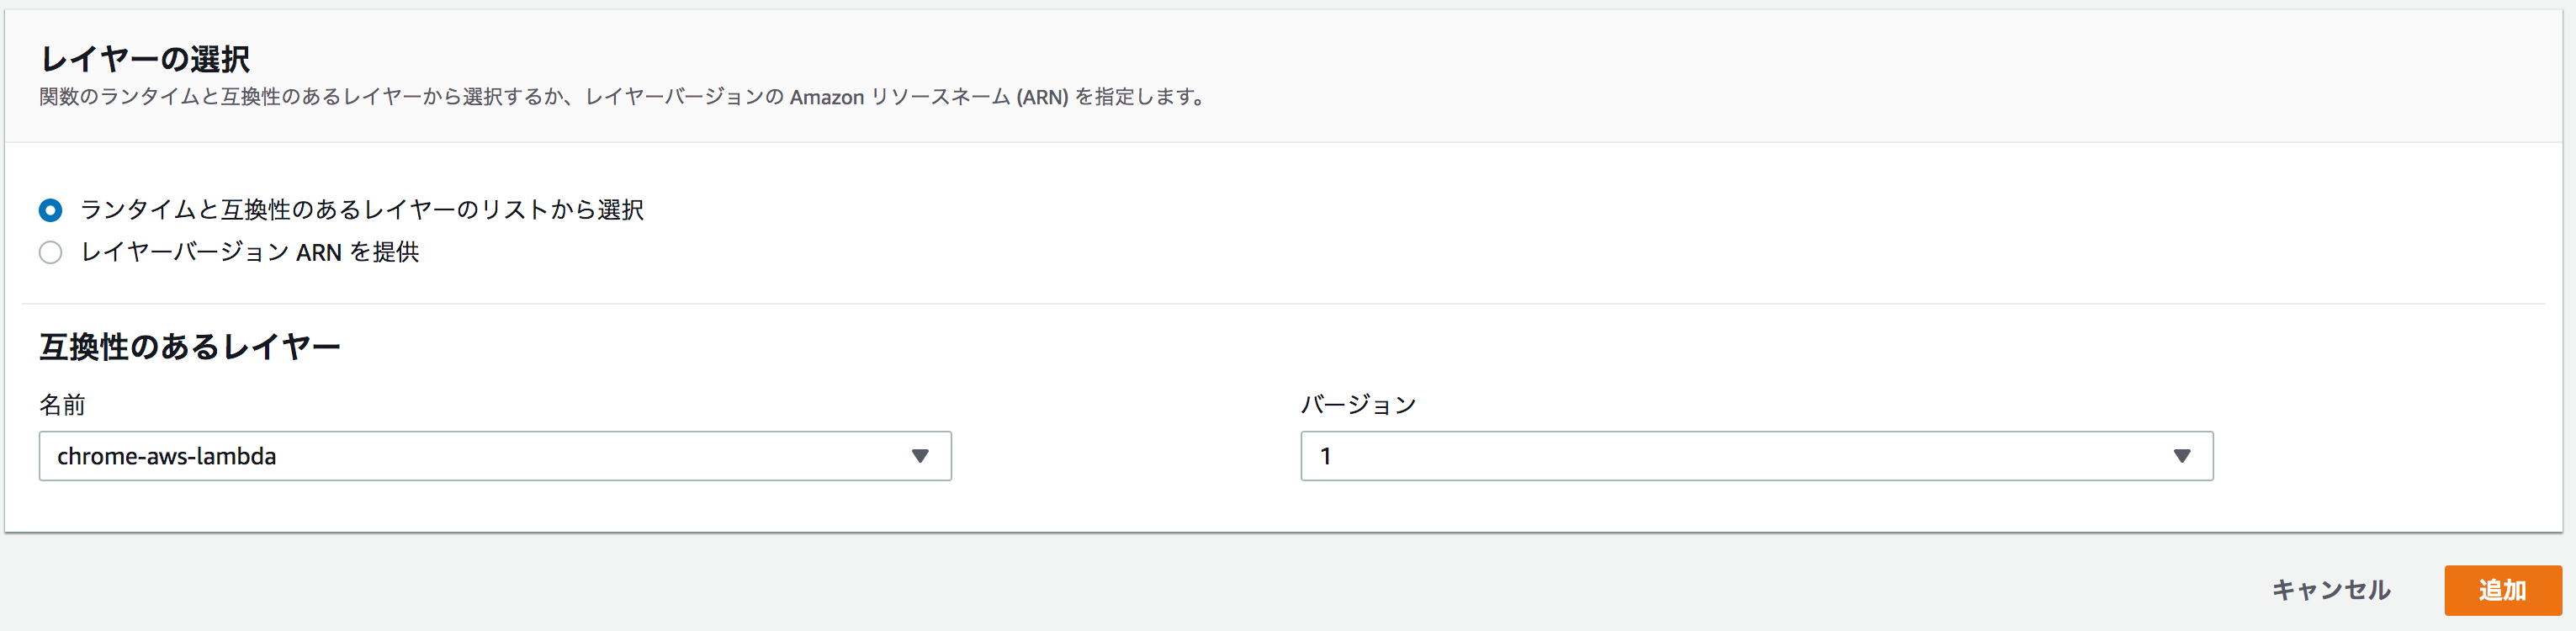Click the currently selected runtime layer radio
This screenshot has height=631, width=2576.
tap(50, 210)
